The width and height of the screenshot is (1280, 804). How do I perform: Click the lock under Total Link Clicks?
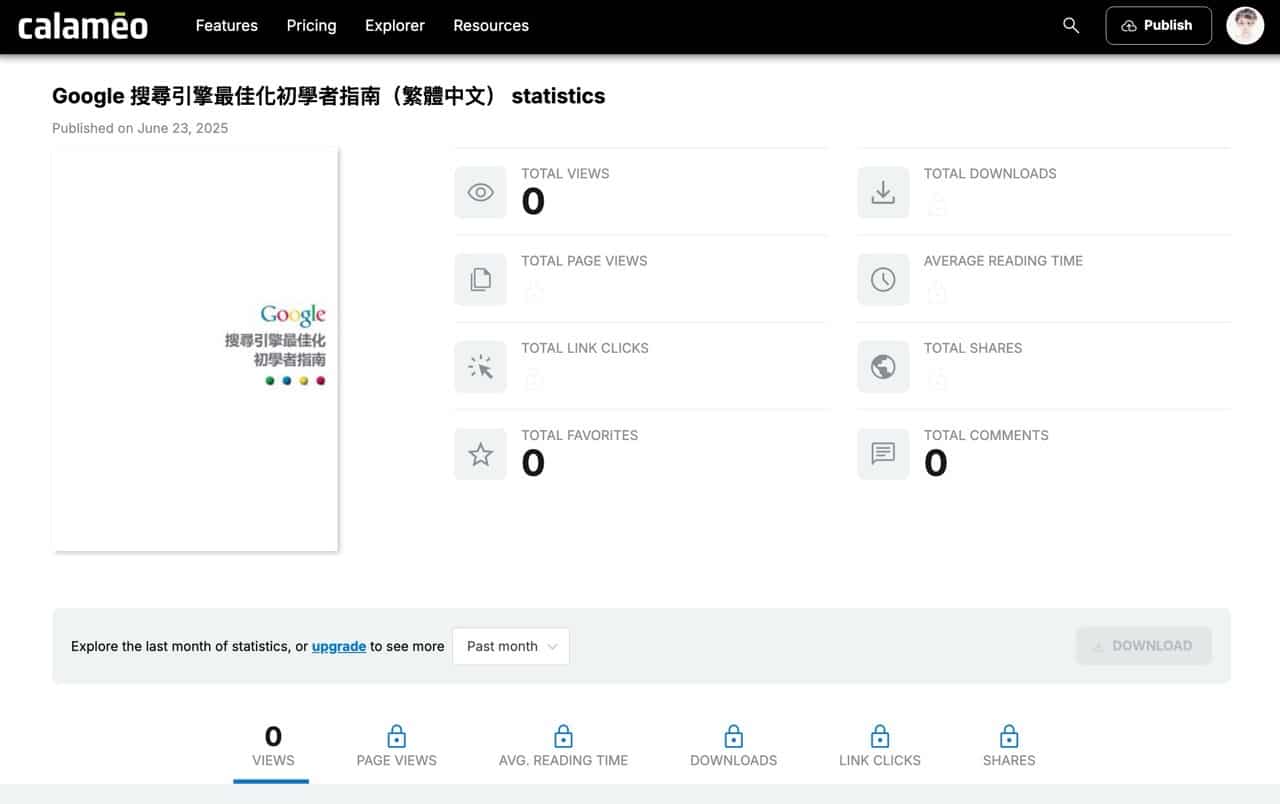[x=534, y=378]
